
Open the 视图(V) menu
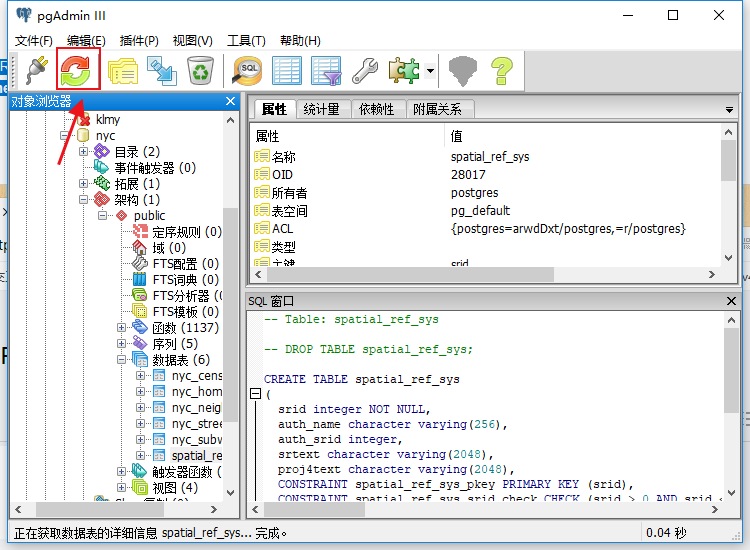[192, 41]
